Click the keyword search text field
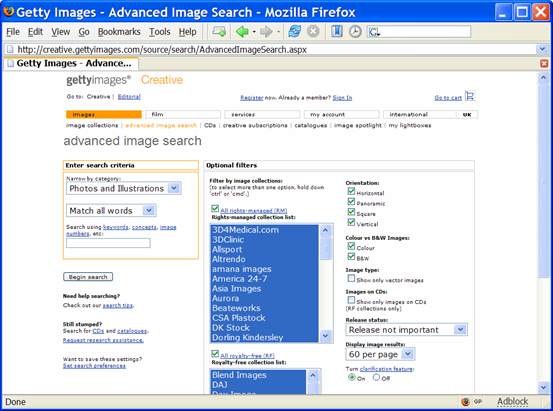Screen dimensions: 553x411 108,243
